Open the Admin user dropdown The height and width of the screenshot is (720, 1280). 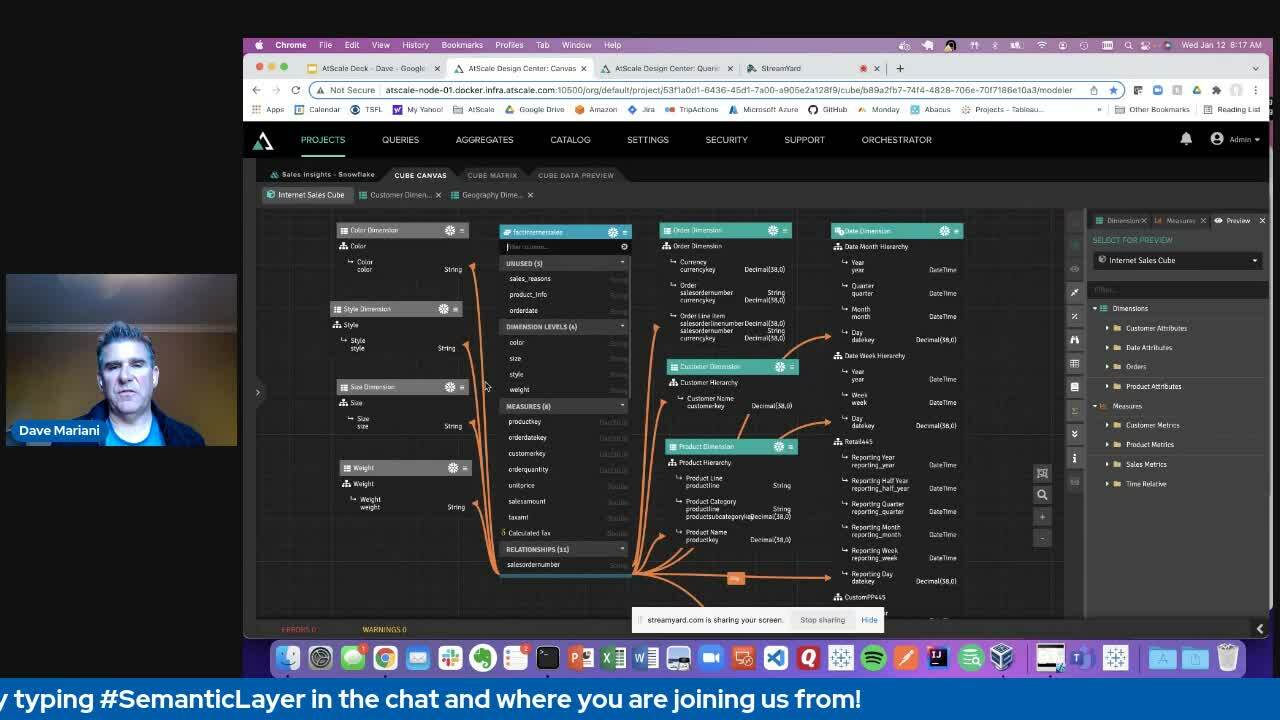(x=1237, y=139)
